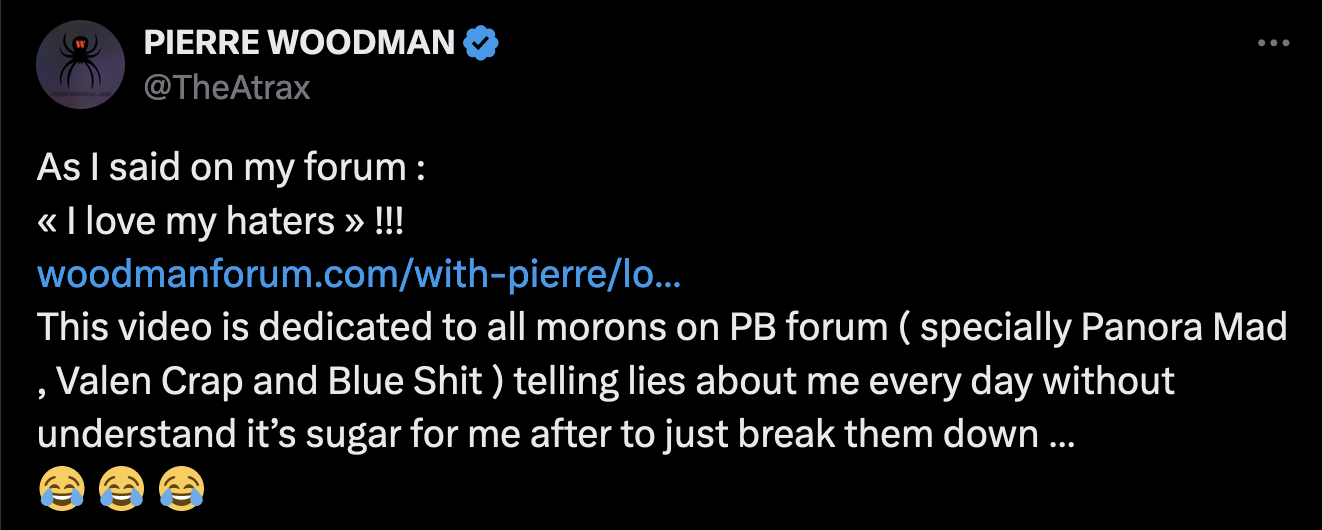Click the first laughing-crying emoji
Viewport: 1322px width, 530px height.
click(61, 490)
